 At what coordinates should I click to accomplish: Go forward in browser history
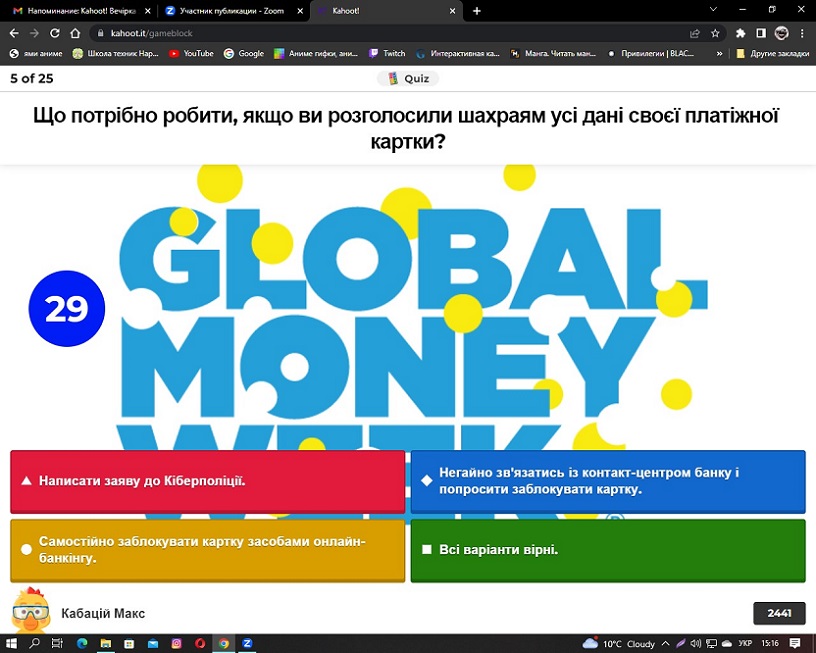coord(34,33)
